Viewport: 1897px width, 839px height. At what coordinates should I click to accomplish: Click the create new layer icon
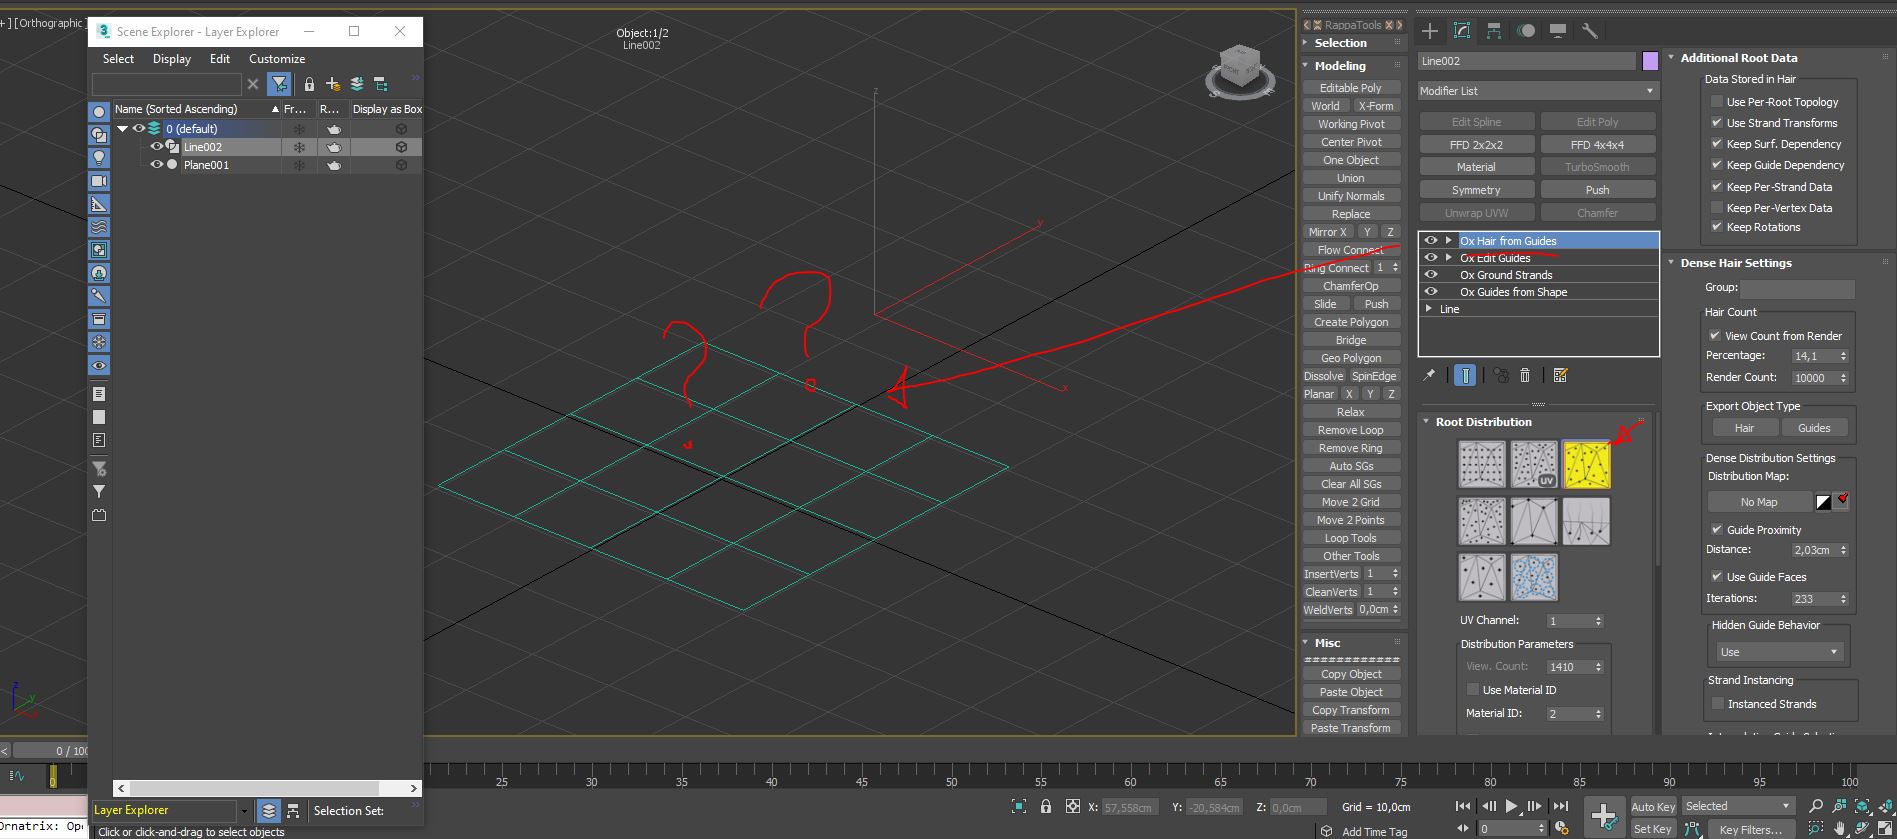click(333, 84)
